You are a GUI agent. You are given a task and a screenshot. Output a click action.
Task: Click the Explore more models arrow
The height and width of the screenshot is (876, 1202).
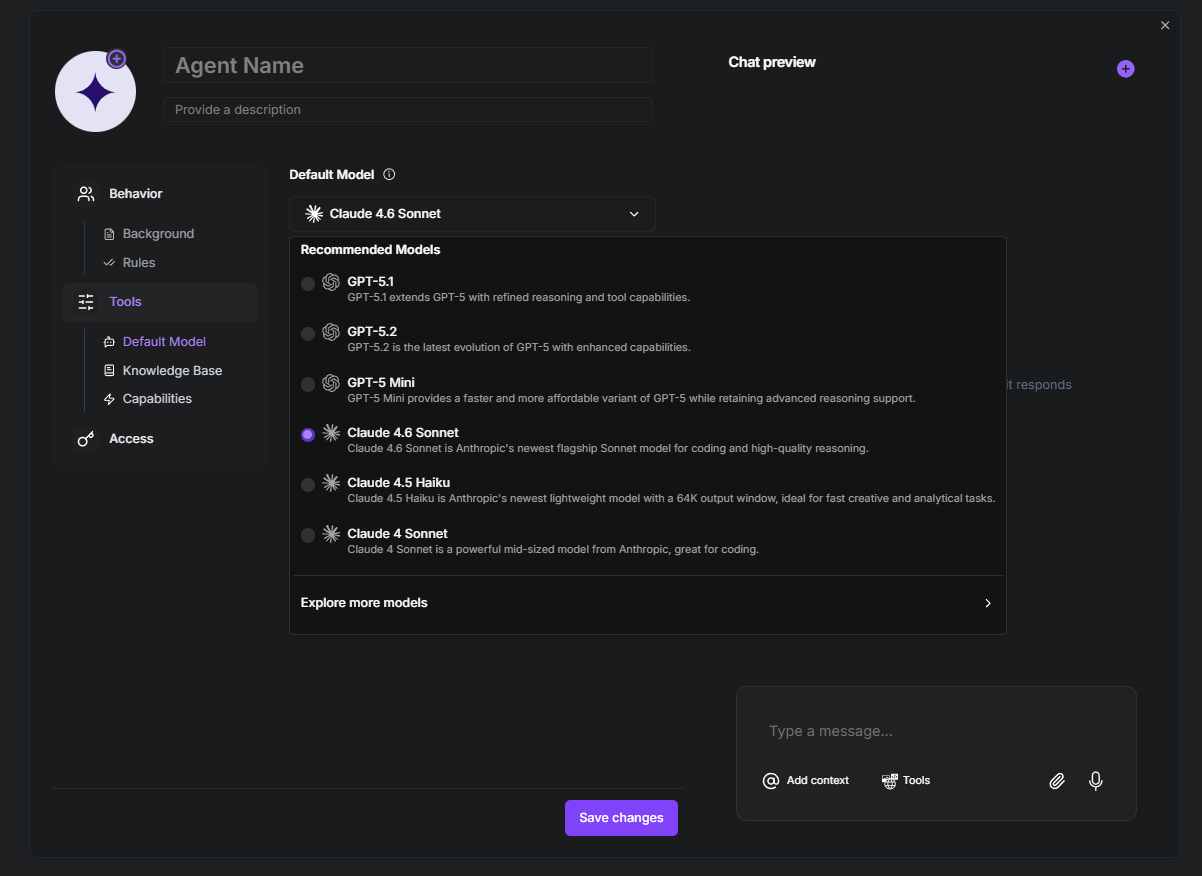[x=988, y=603]
